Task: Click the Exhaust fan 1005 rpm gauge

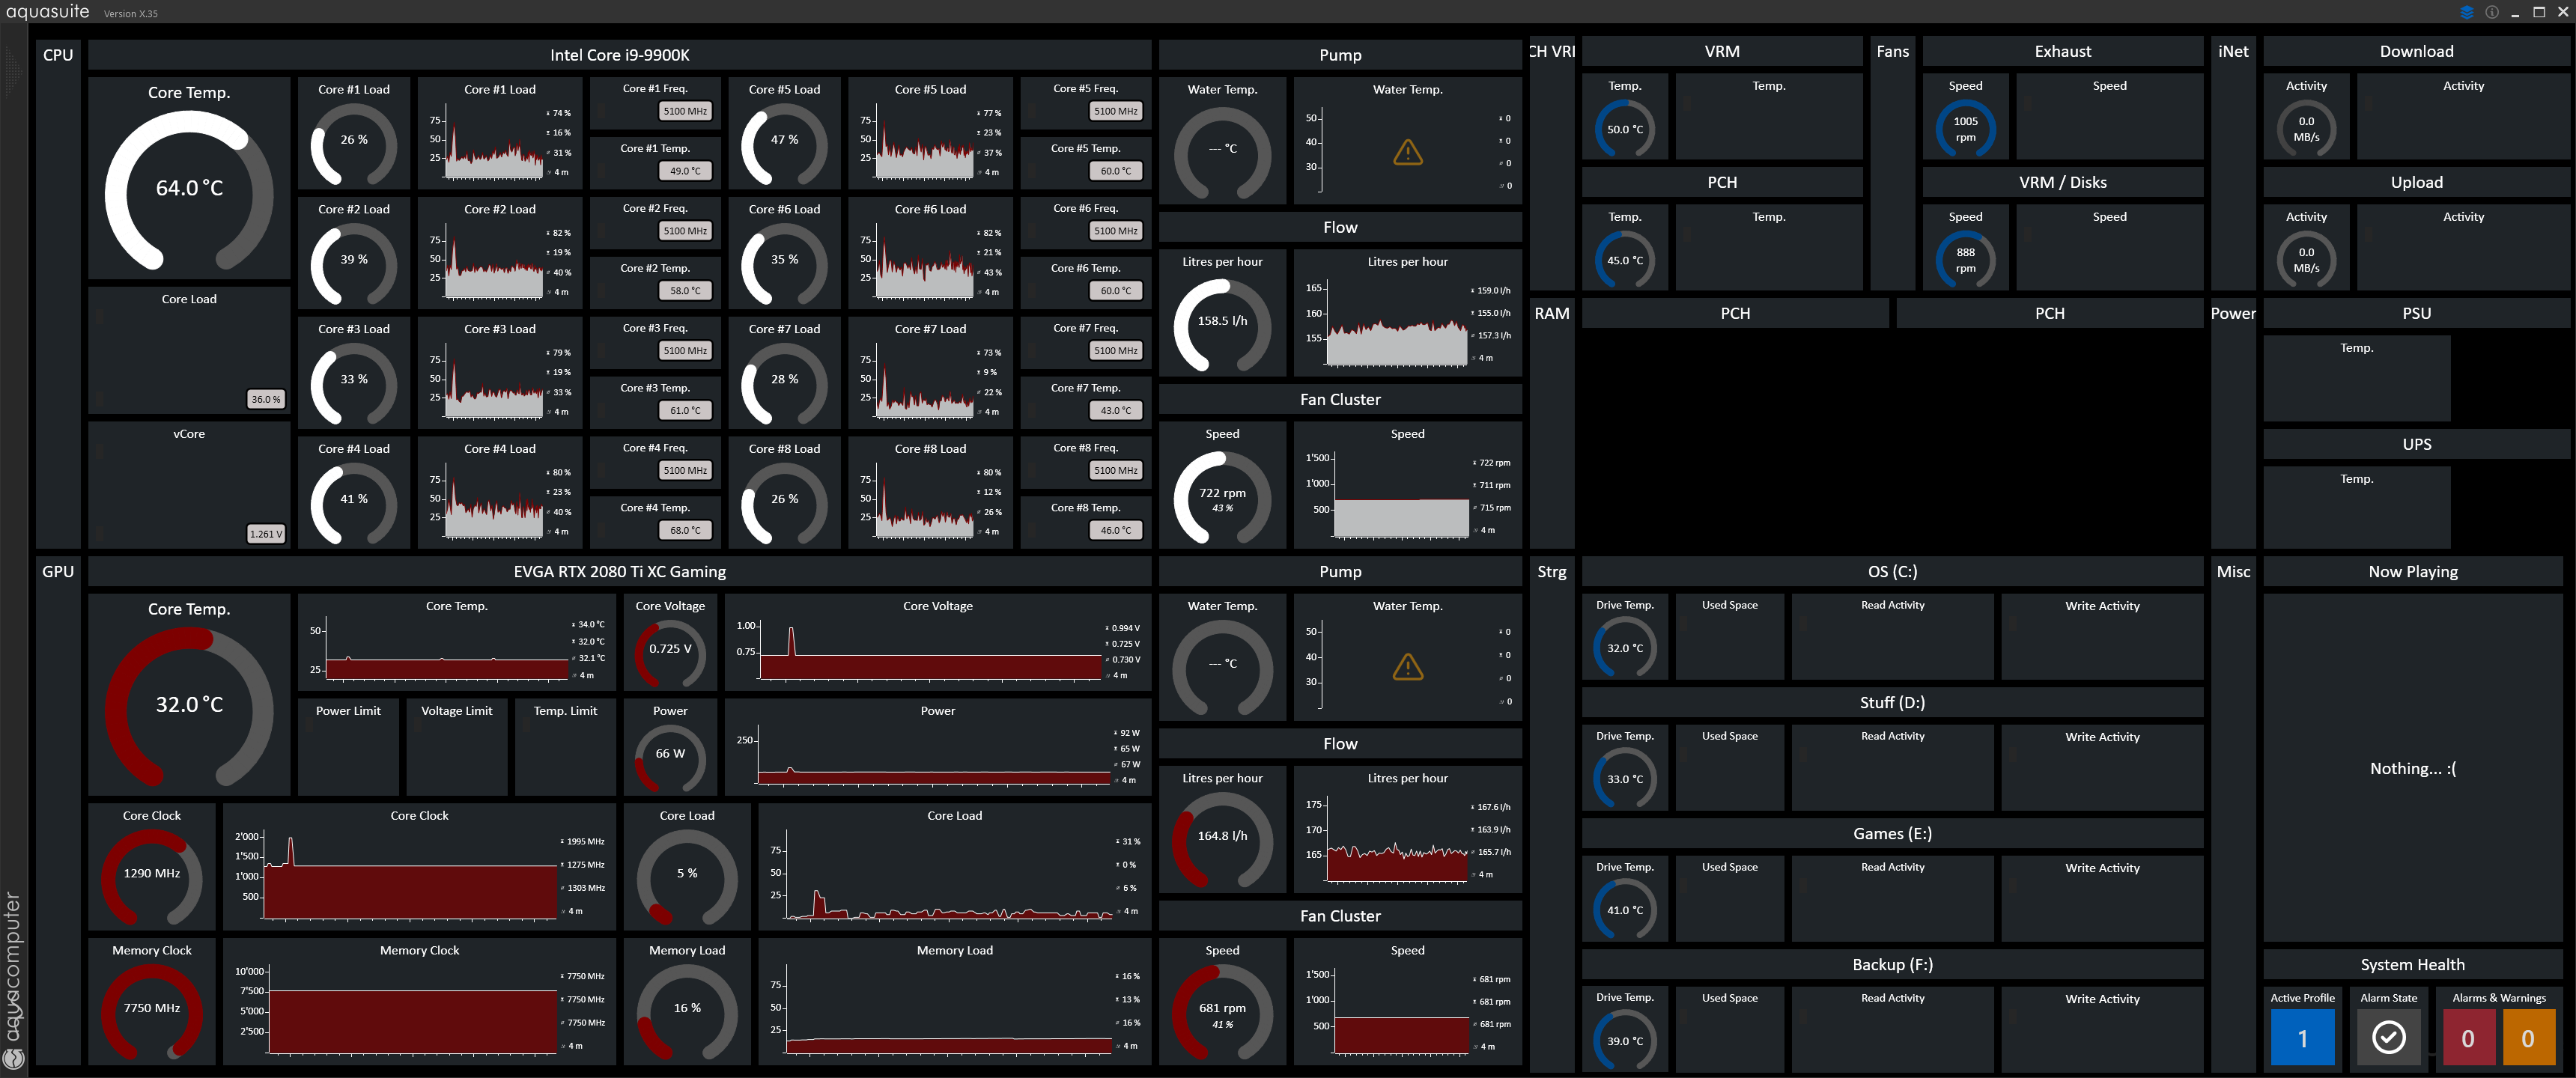Action: click(x=1965, y=129)
